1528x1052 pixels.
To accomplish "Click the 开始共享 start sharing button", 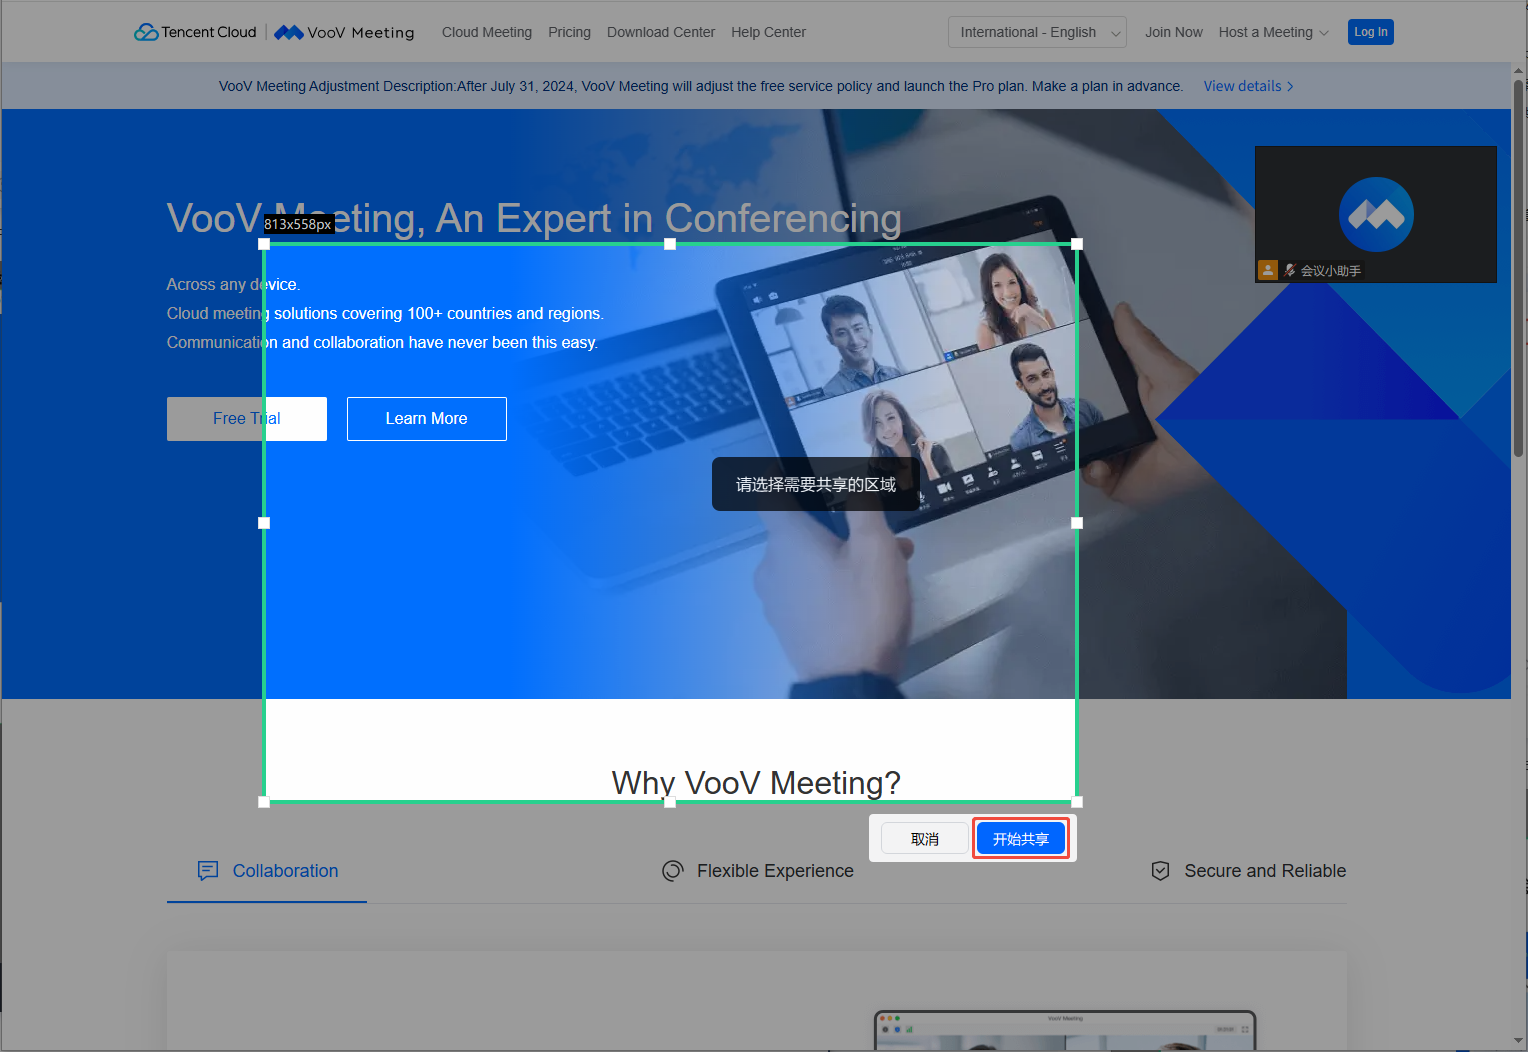I will click(1021, 839).
